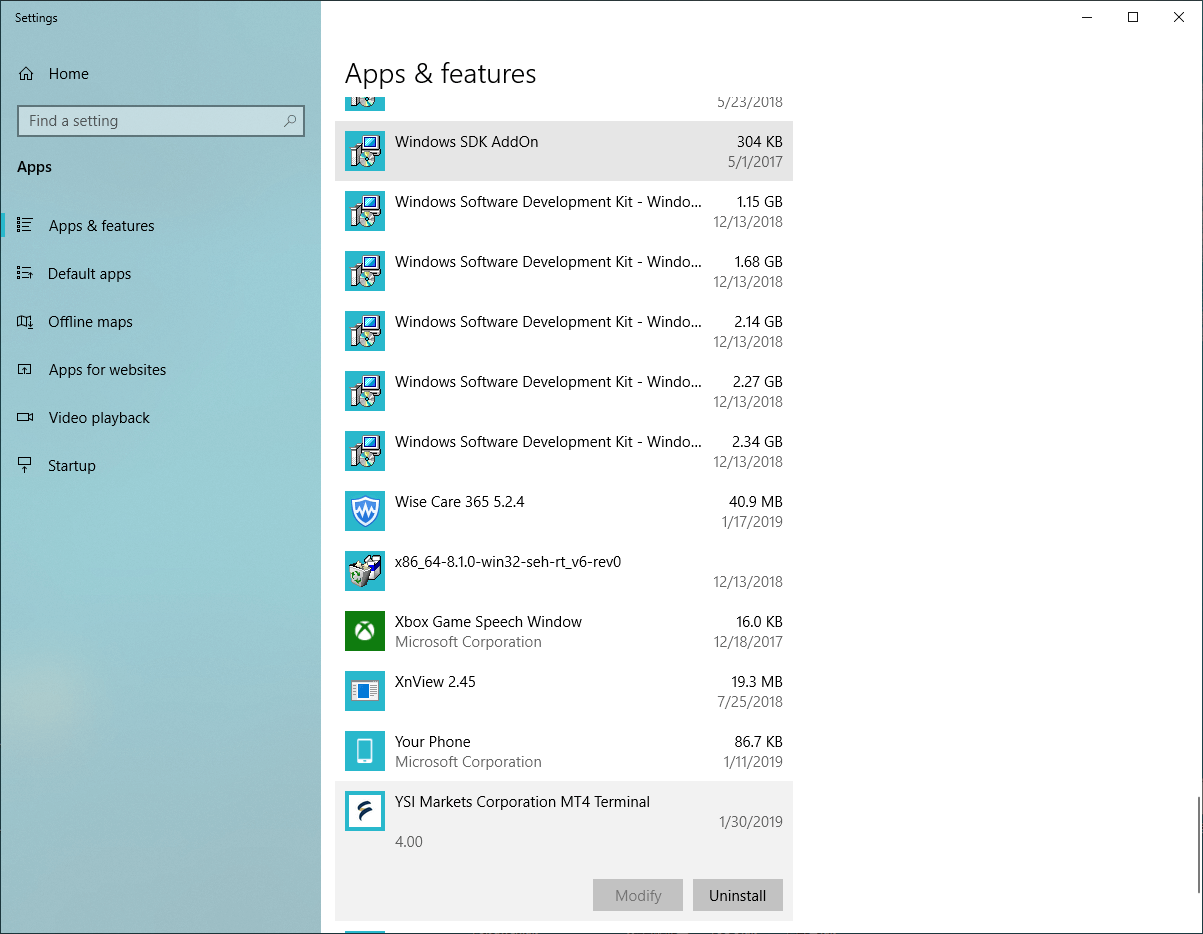This screenshot has height=934, width=1203.
Task: Click the 40.9 MB size value
Action: tap(756, 502)
